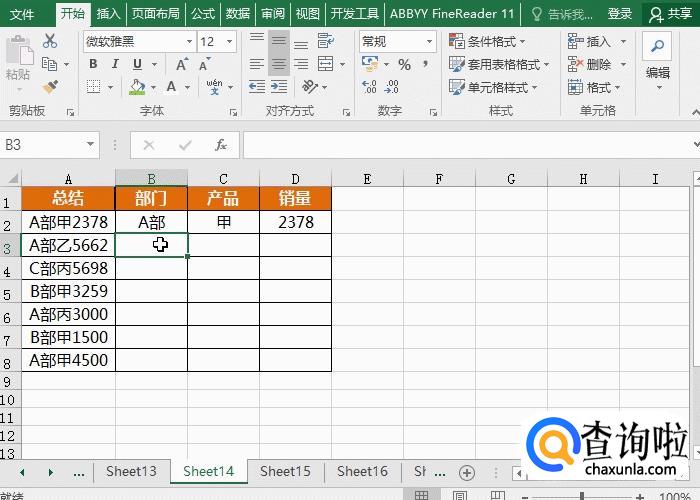Toggle bold formatting
Viewport: 700px width, 500px height.
pyautogui.click(x=93, y=64)
